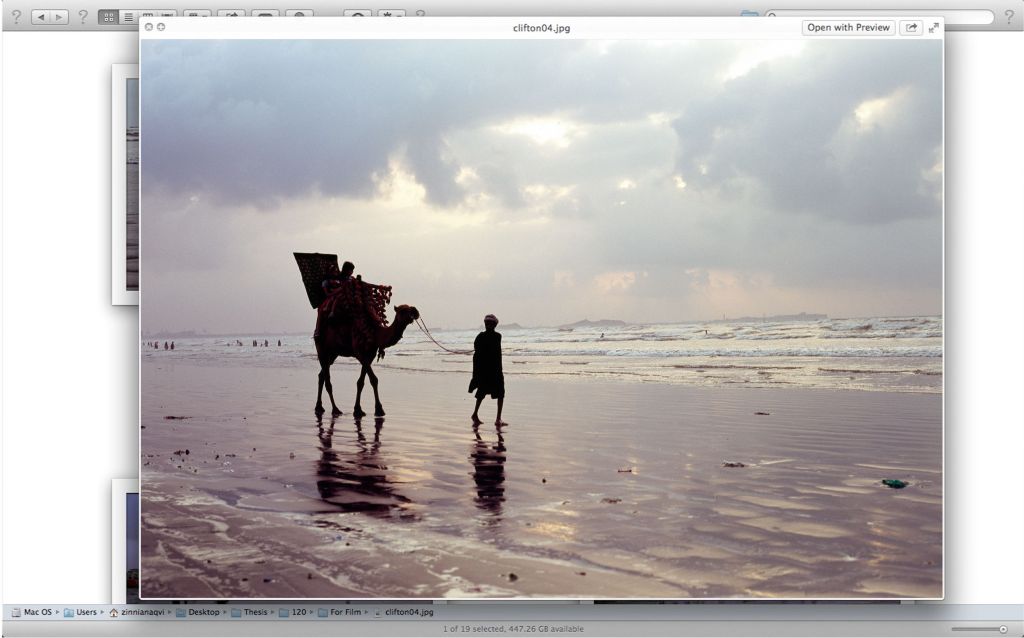This screenshot has width=1024, height=638.
Task: Close the Quick Look preview window
Action: (149, 27)
